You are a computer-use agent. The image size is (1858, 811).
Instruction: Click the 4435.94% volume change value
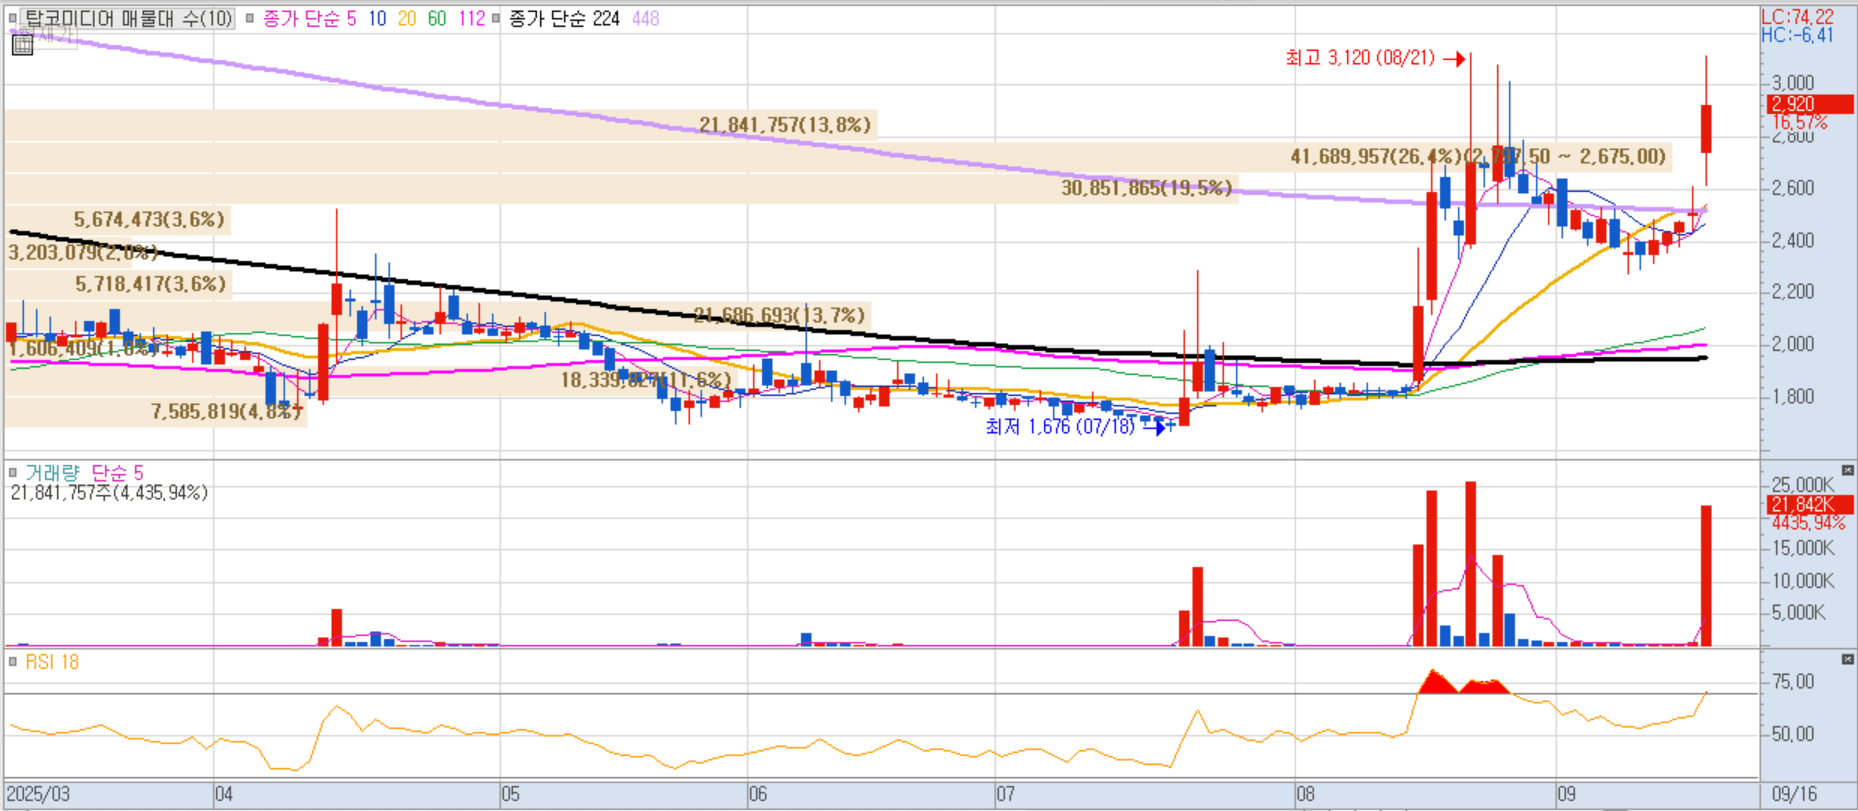click(x=1808, y=523)
